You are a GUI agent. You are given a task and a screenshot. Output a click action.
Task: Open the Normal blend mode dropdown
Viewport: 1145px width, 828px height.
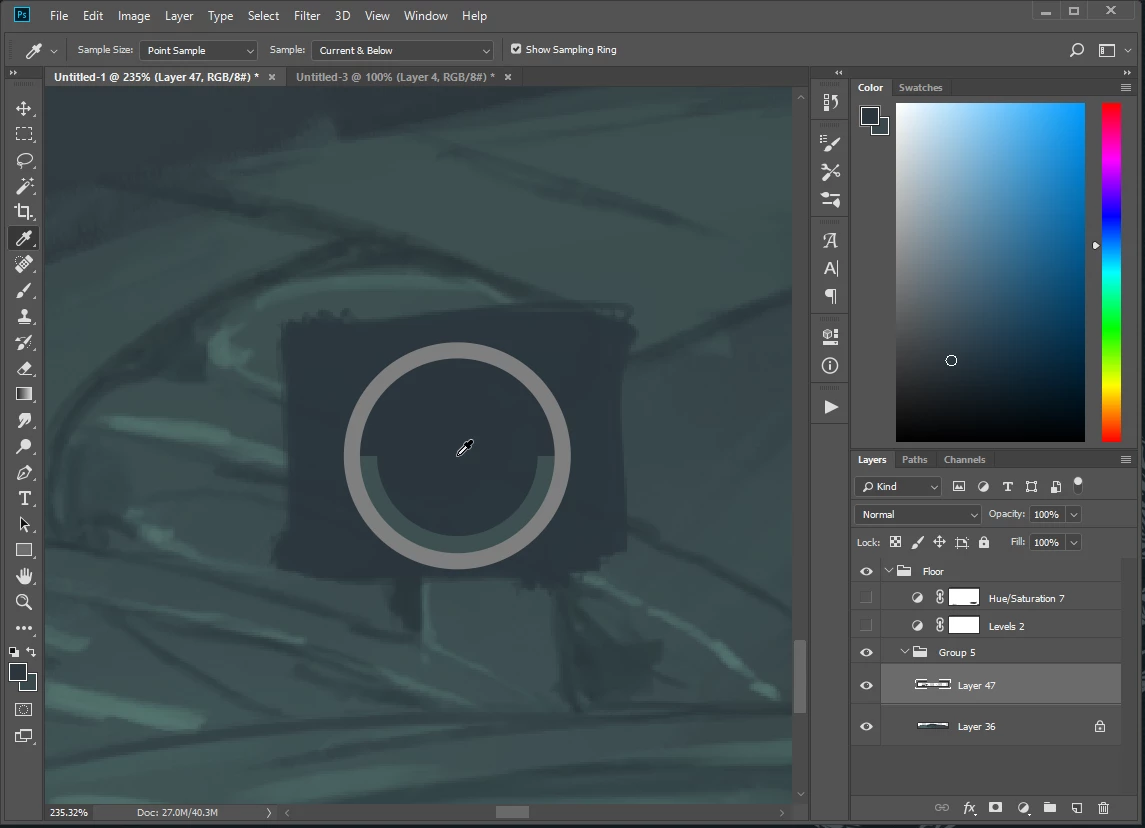click(917, 514)
